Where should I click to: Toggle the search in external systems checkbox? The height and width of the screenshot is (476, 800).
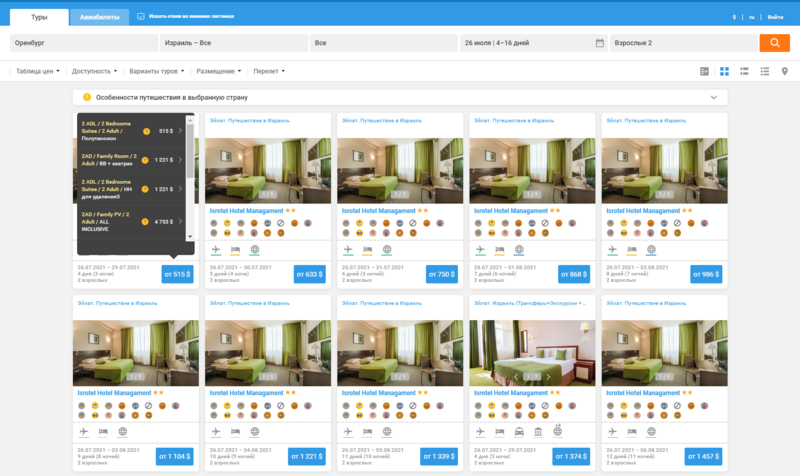[140, 17]
